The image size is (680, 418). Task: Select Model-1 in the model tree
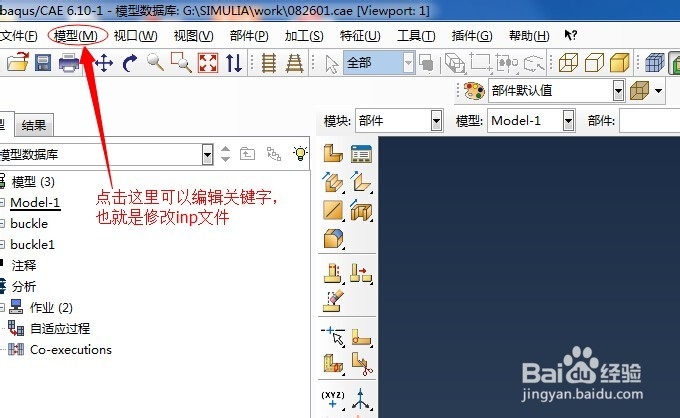click(x=35, y=202)
